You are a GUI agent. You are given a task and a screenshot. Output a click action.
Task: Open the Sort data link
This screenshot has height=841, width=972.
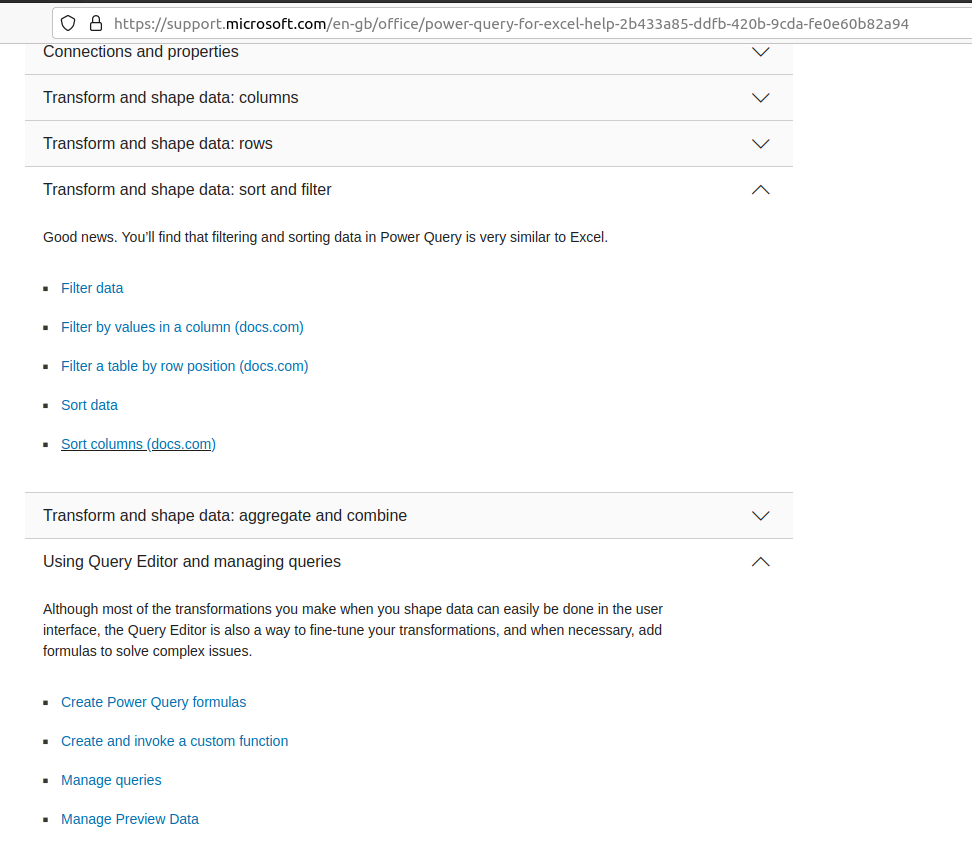89,405
